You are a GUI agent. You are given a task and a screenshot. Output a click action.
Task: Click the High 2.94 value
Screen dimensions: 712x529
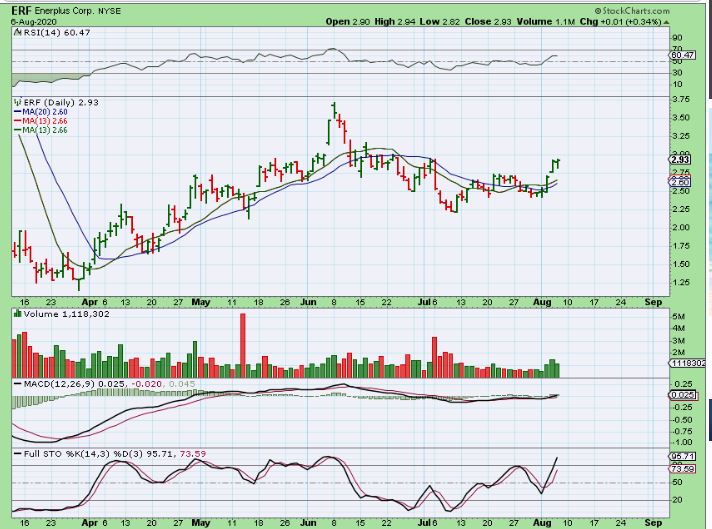pos(395,22)
